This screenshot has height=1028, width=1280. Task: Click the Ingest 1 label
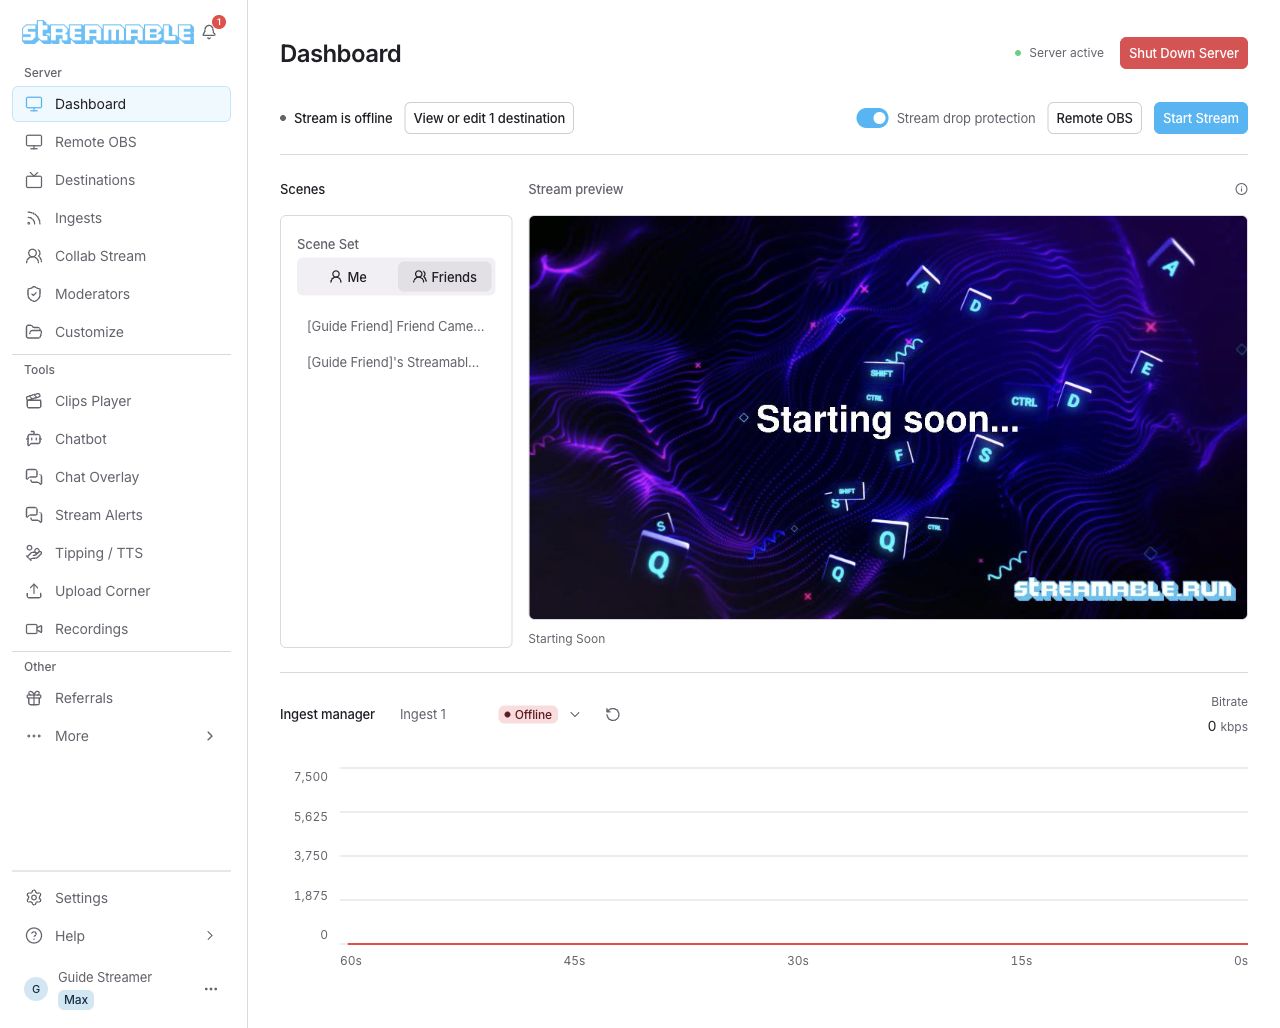point(423,714)
